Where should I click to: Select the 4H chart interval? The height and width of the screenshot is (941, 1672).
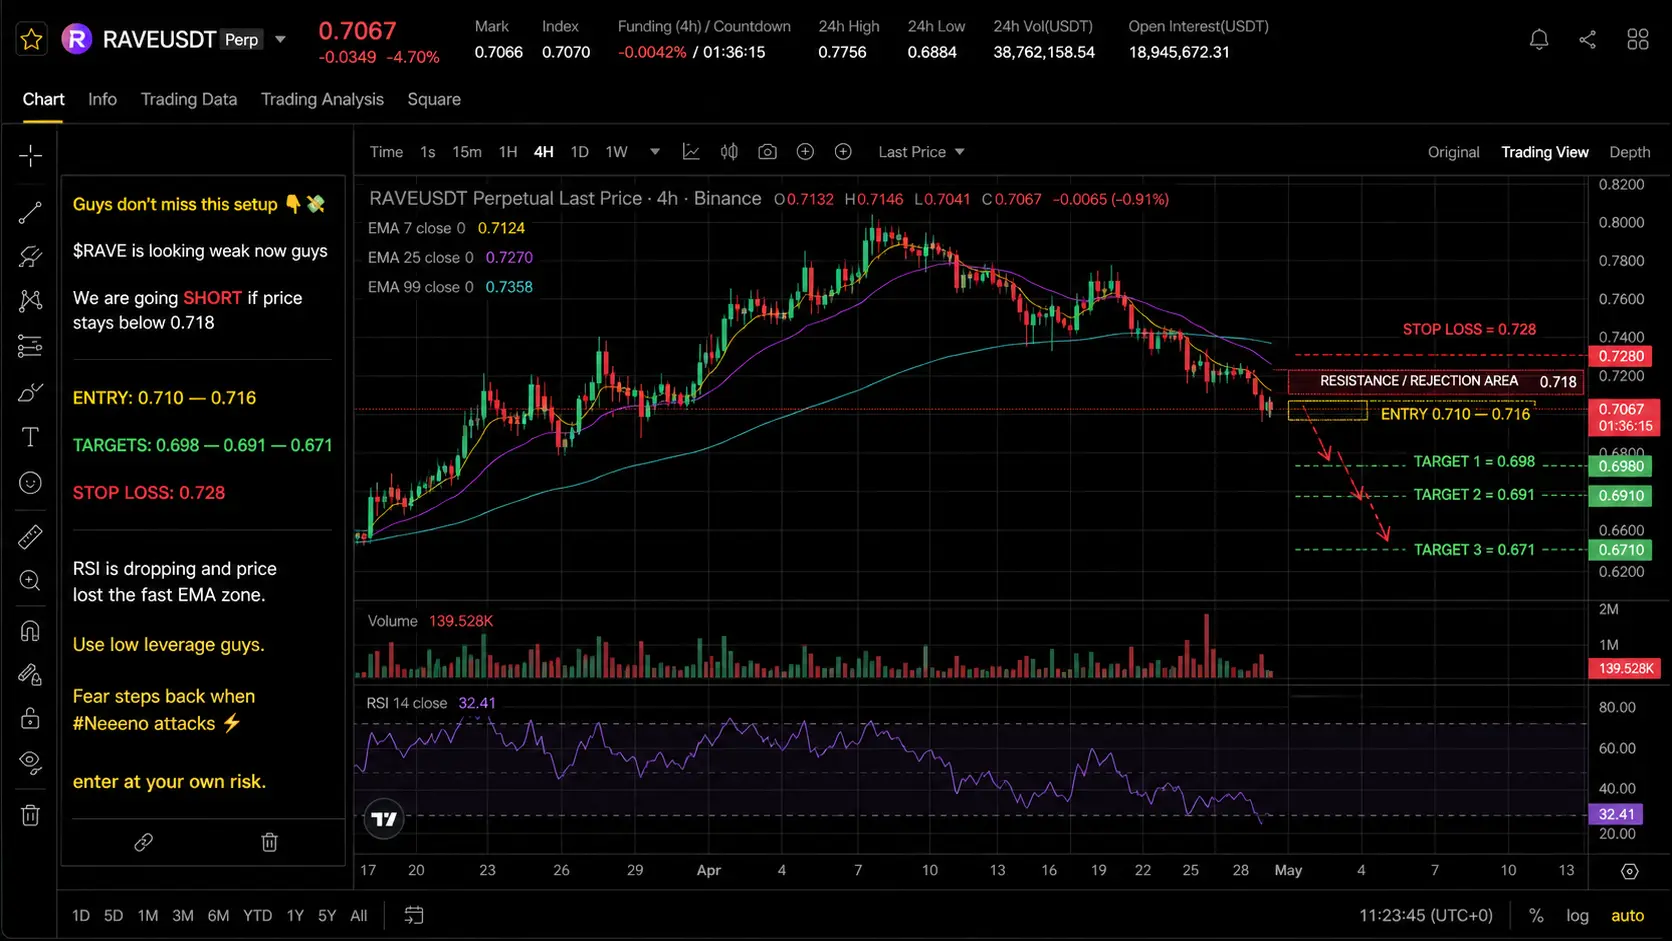point(544,152)
